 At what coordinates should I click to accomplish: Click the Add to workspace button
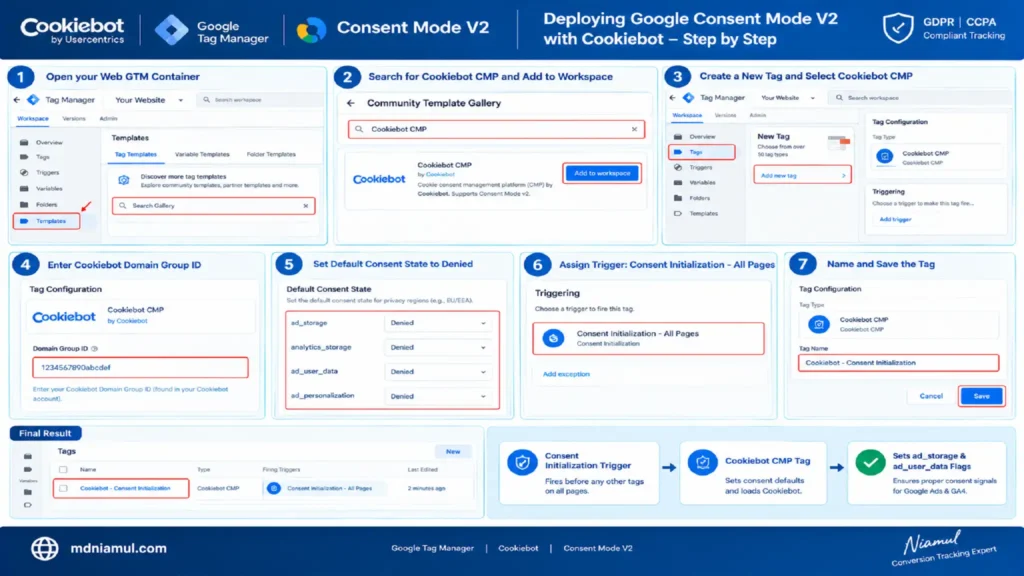(x=602, y=174)
